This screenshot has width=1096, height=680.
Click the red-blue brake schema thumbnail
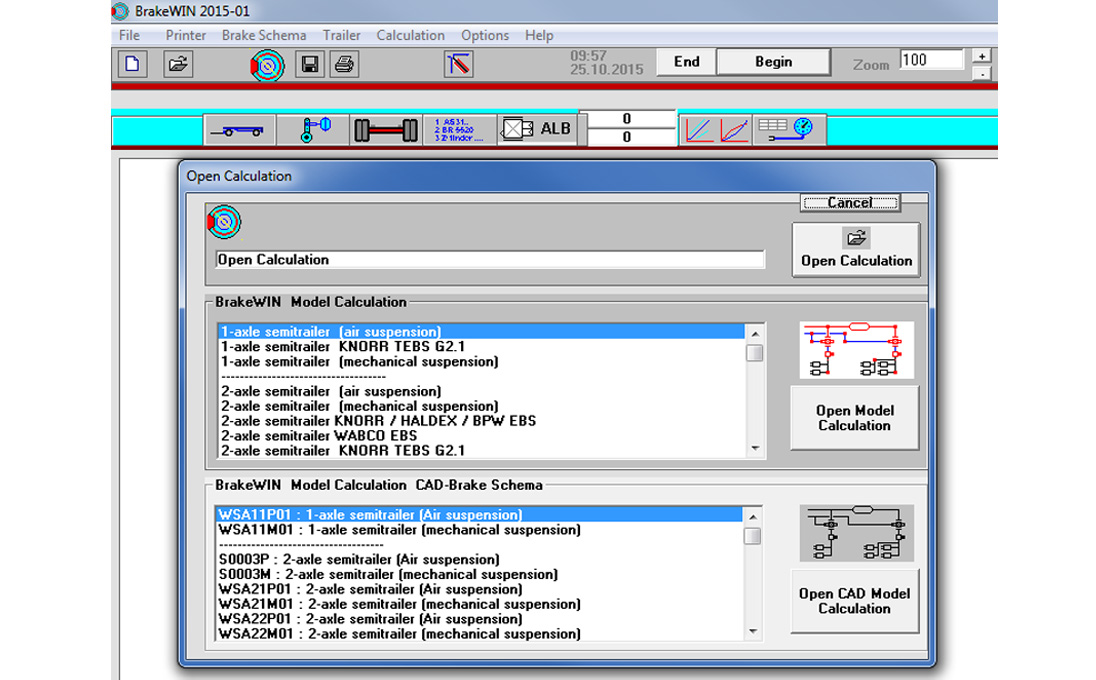856,350
